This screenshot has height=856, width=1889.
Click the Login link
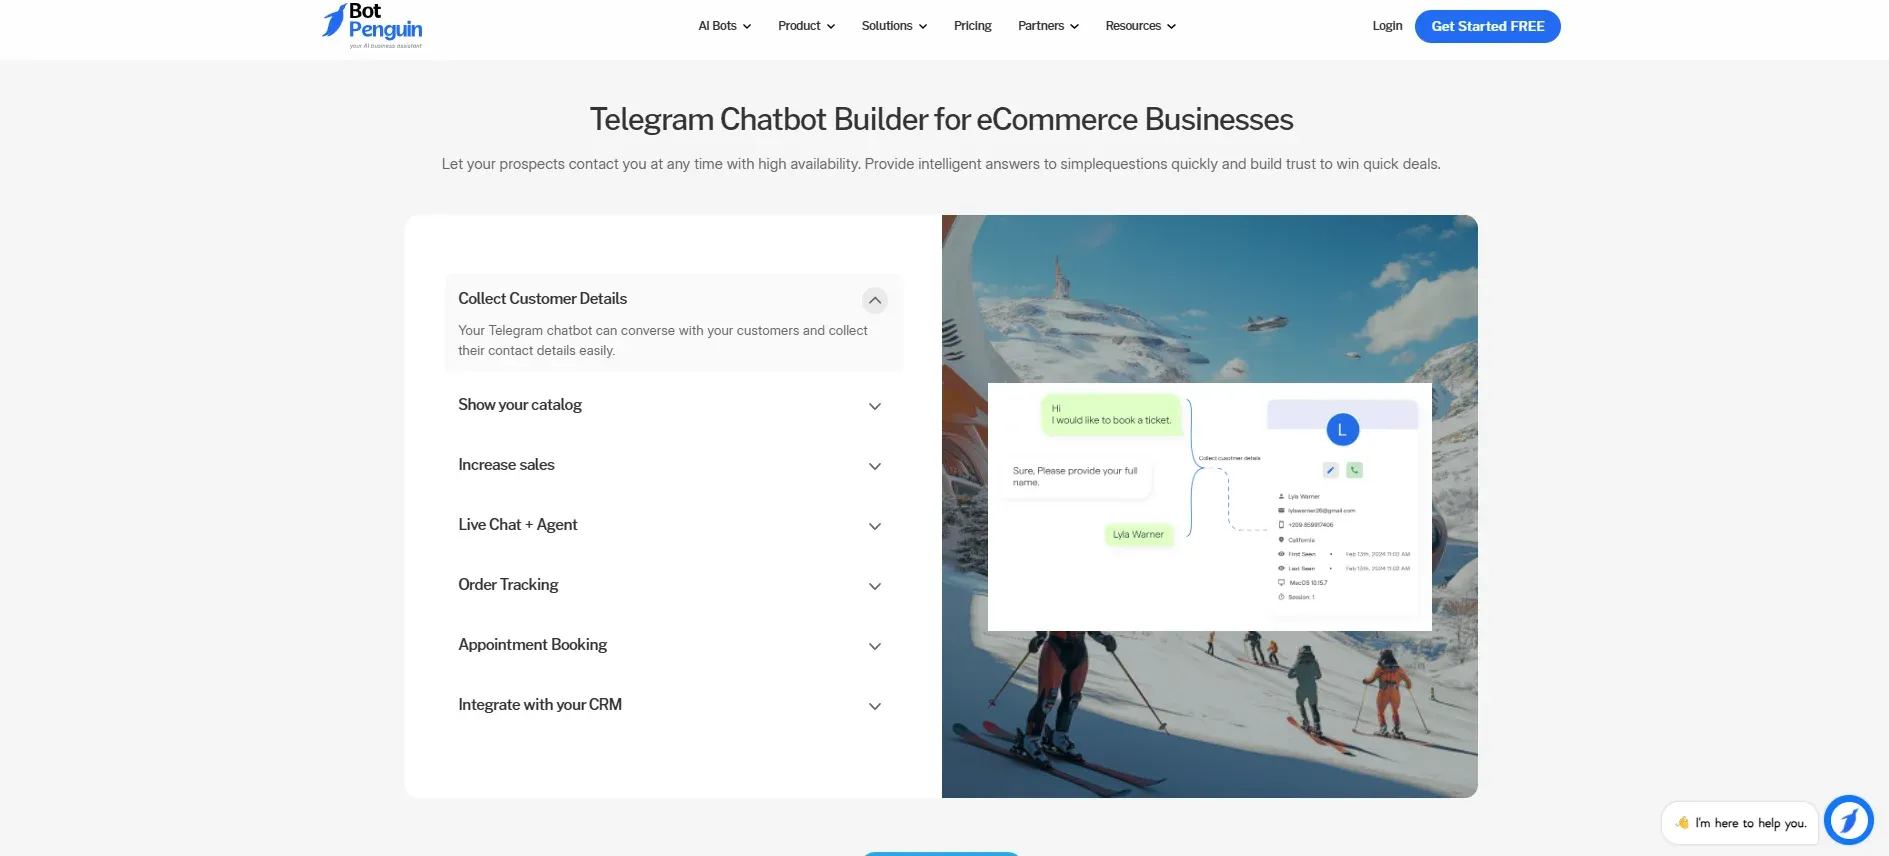pyautogui.click(x=1387, y=26)
